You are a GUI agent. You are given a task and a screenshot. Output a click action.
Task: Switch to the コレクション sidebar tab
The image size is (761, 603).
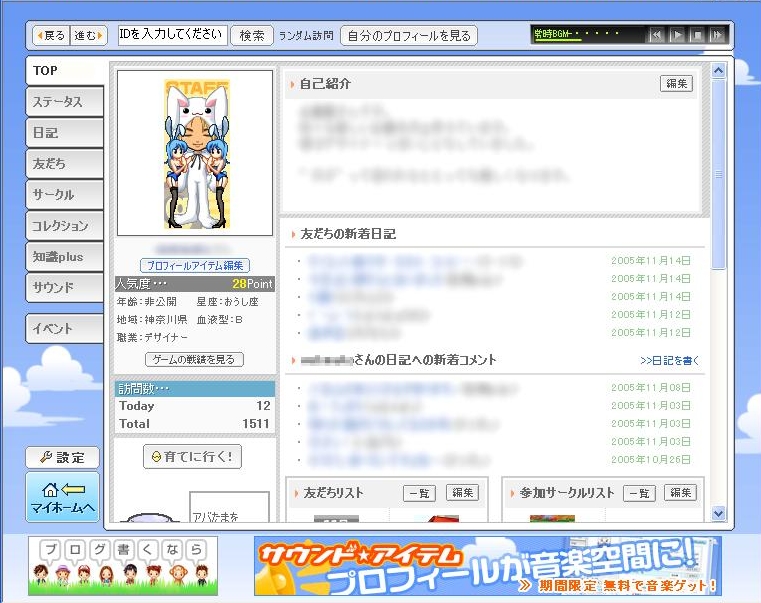click(x=63, y=225)
